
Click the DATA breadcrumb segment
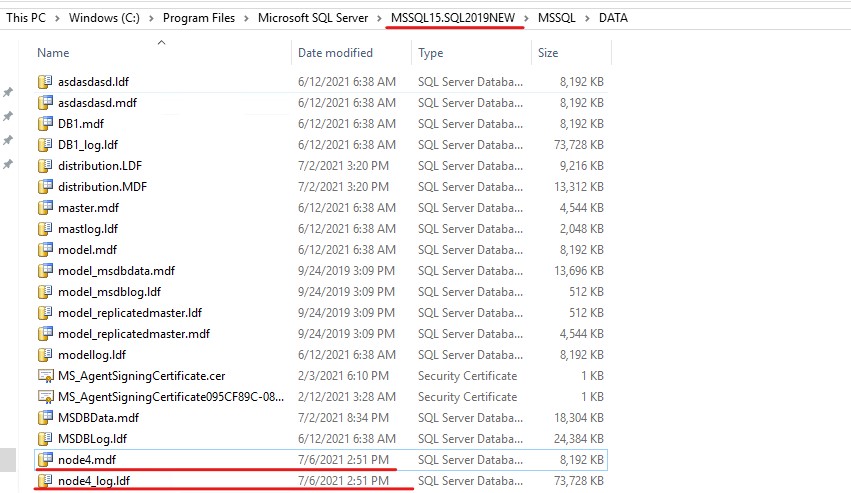coord(613,18)
